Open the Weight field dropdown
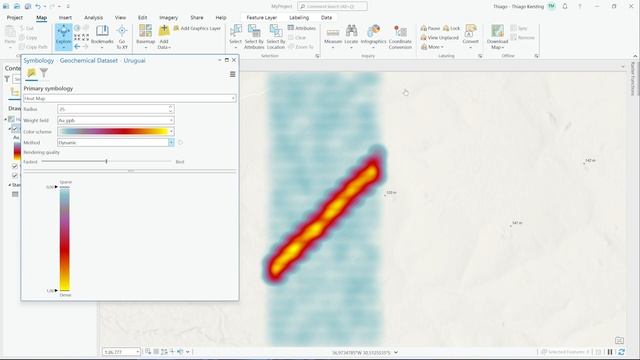 pyautogui.click(x=116, y=120)
